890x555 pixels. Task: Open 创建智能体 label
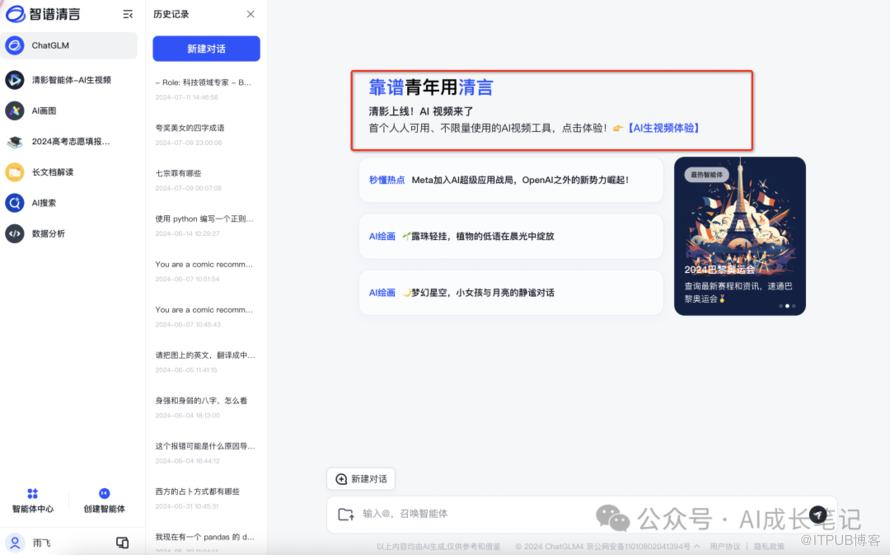click(x=104, y=508)
